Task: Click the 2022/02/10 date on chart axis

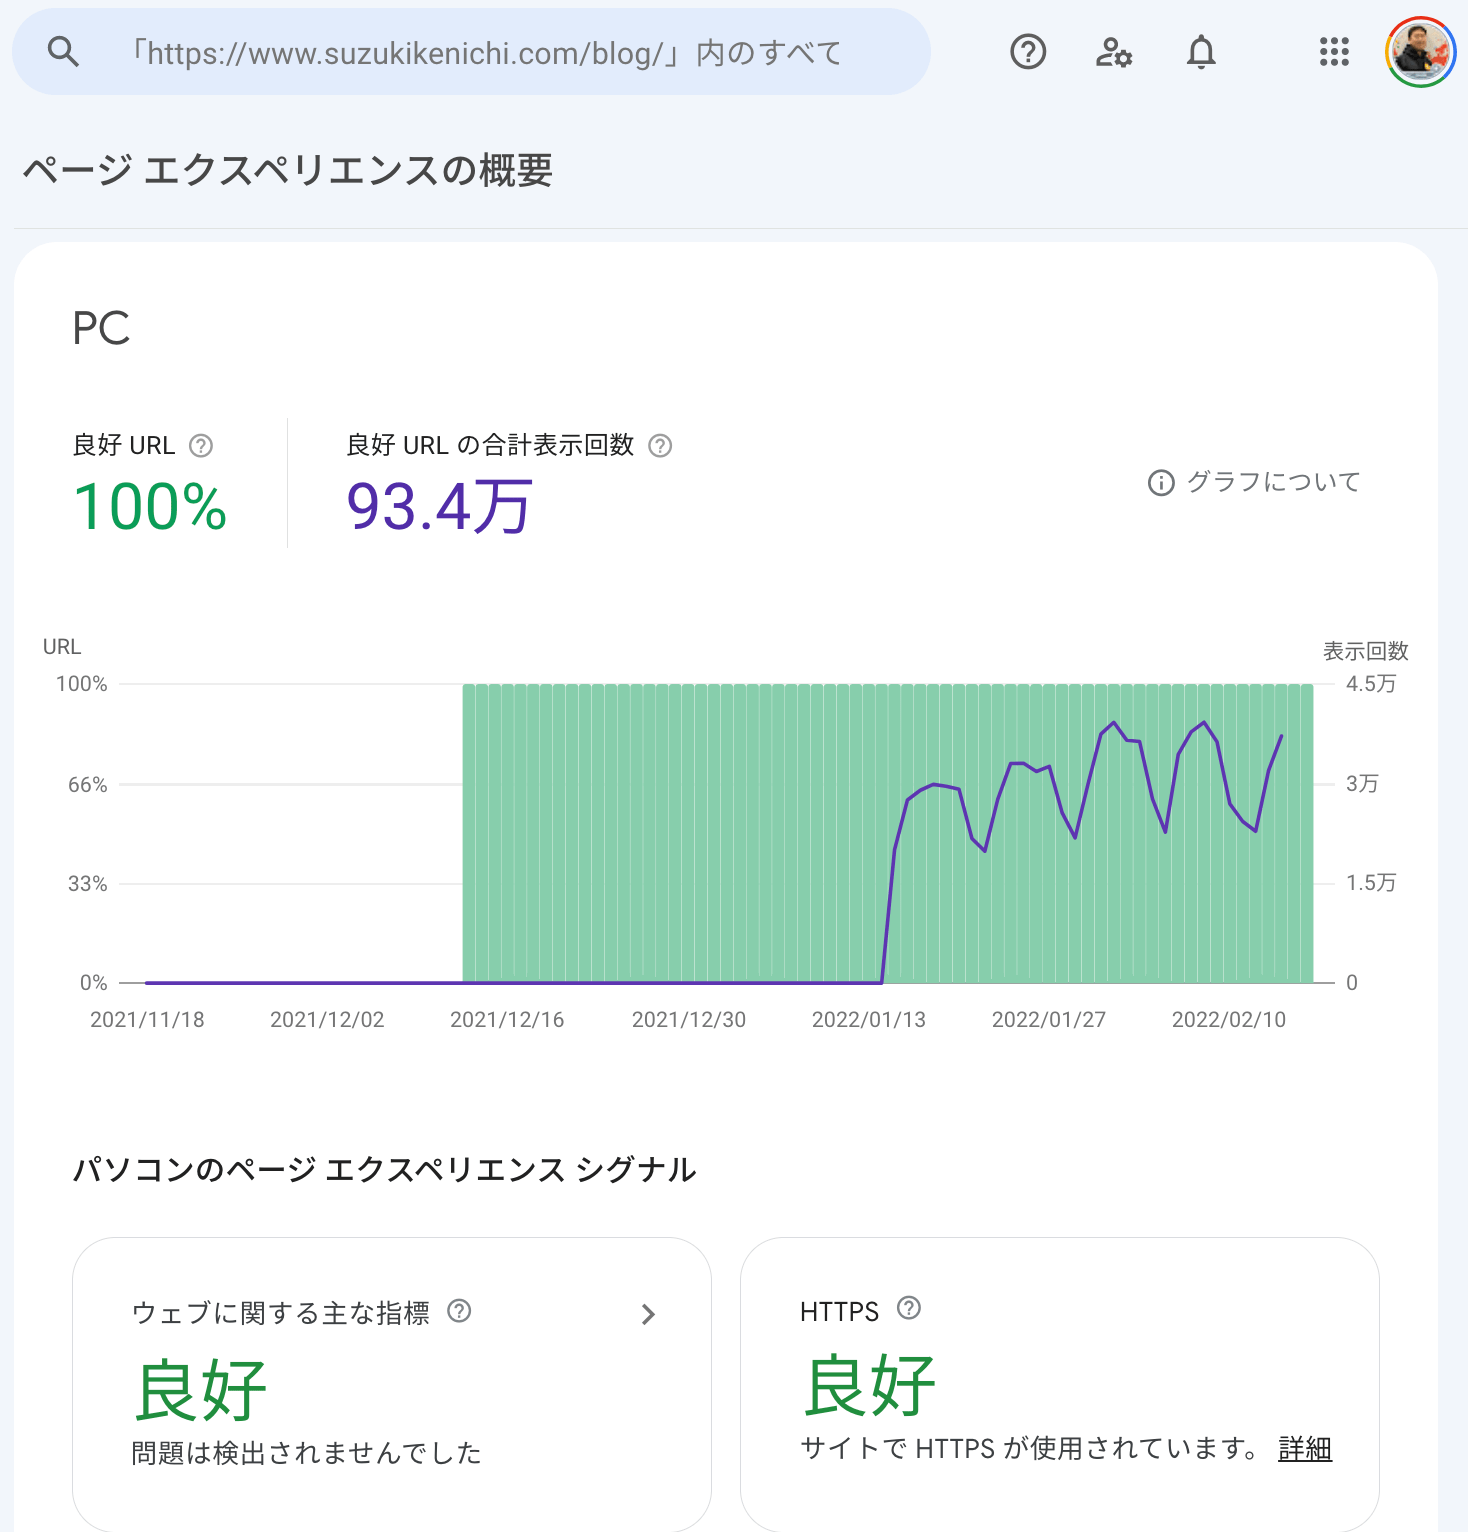Action: click(x=1229, y=1020)
